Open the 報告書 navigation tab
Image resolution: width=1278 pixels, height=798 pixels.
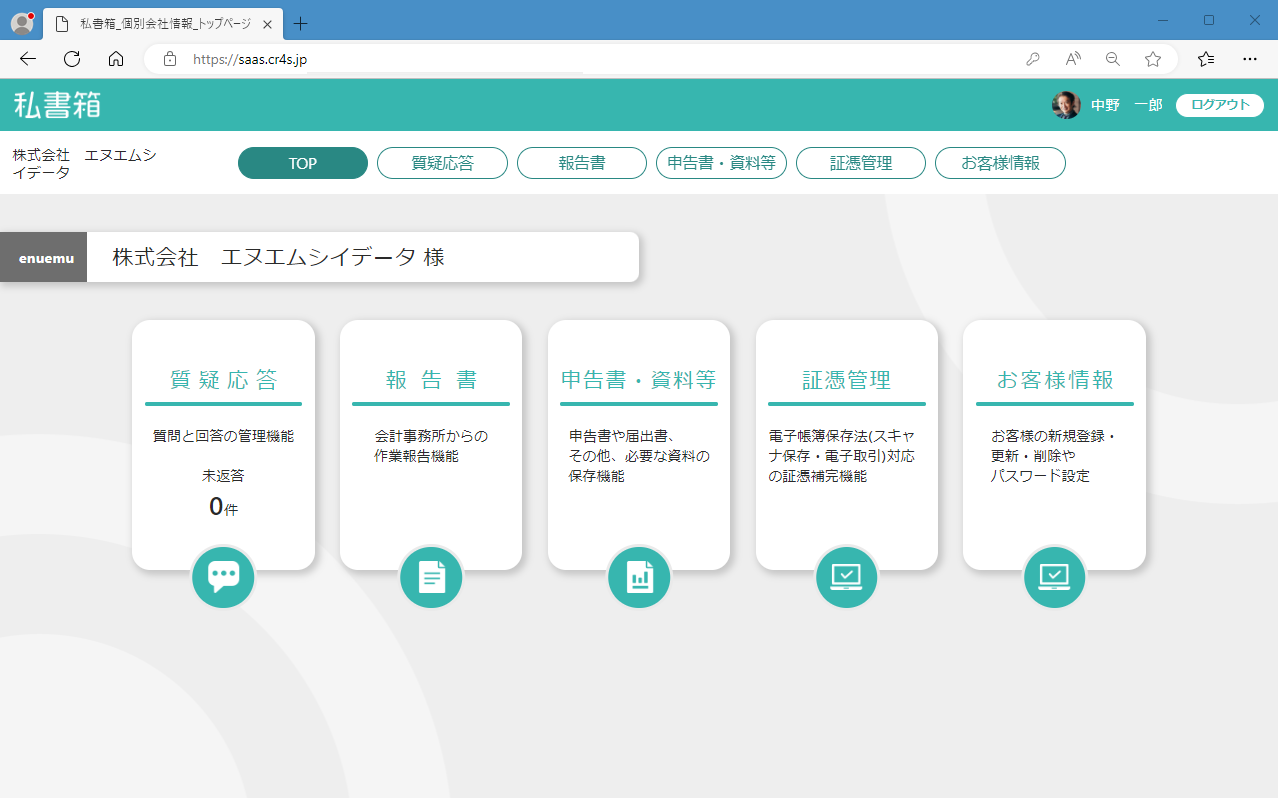point(582,163)
